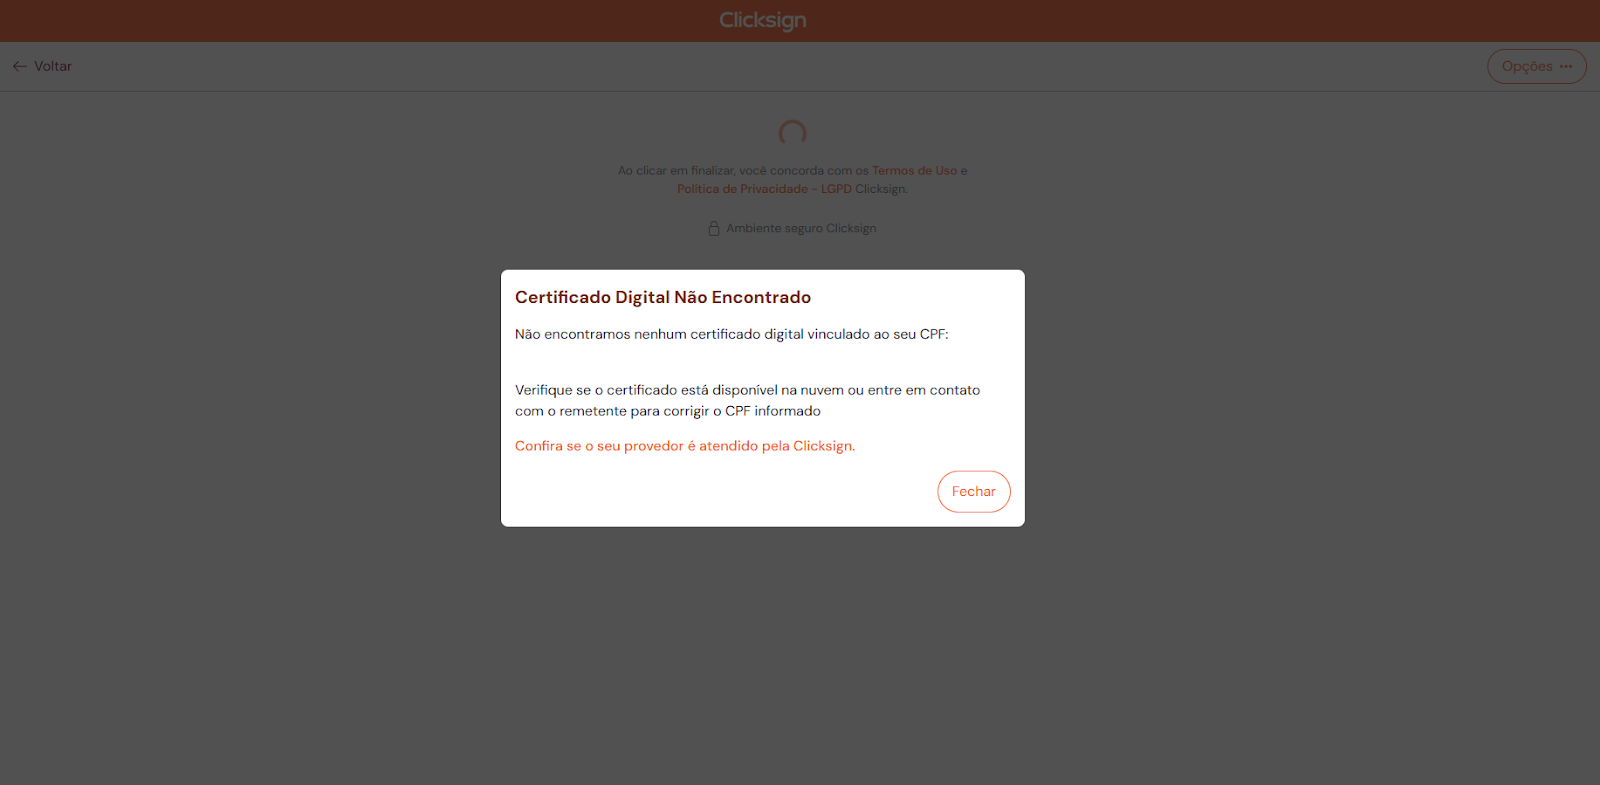Close the dialog with the Fechar button
The height and width of the screenshot is (785, 1600).
(x=973, y=492)
